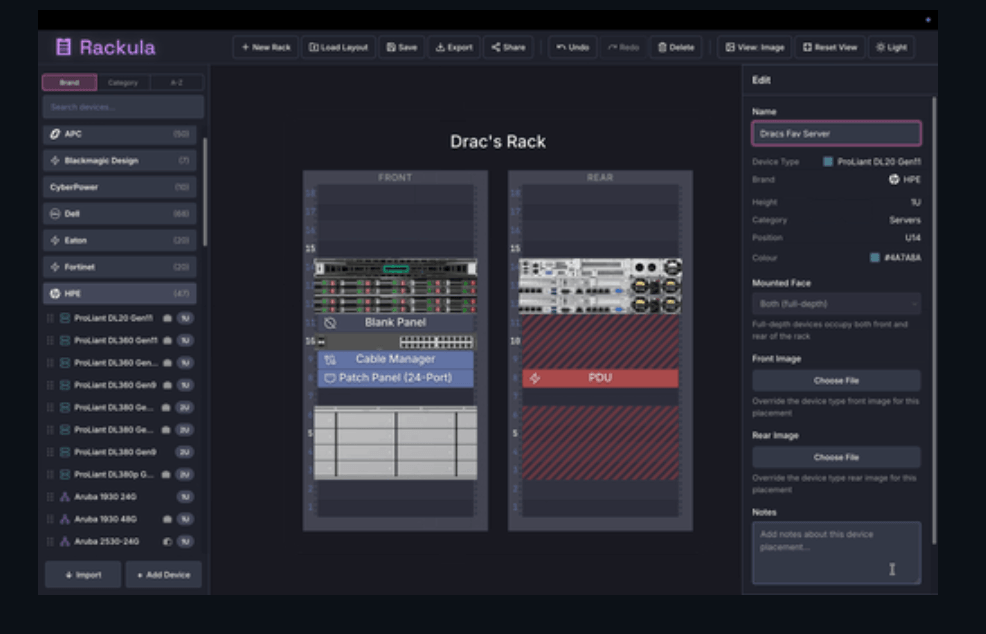Click the Export button
This screenshot has width=986, height=634.
(x=454, y=47)
